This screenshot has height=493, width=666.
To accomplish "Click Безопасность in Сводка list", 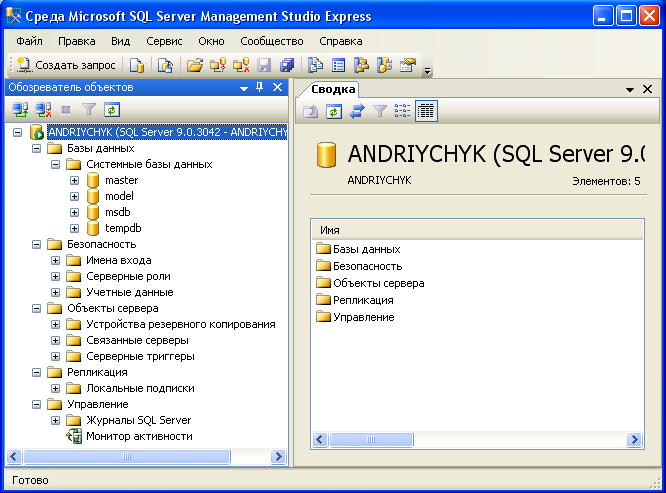I will [x=367, y=266].
